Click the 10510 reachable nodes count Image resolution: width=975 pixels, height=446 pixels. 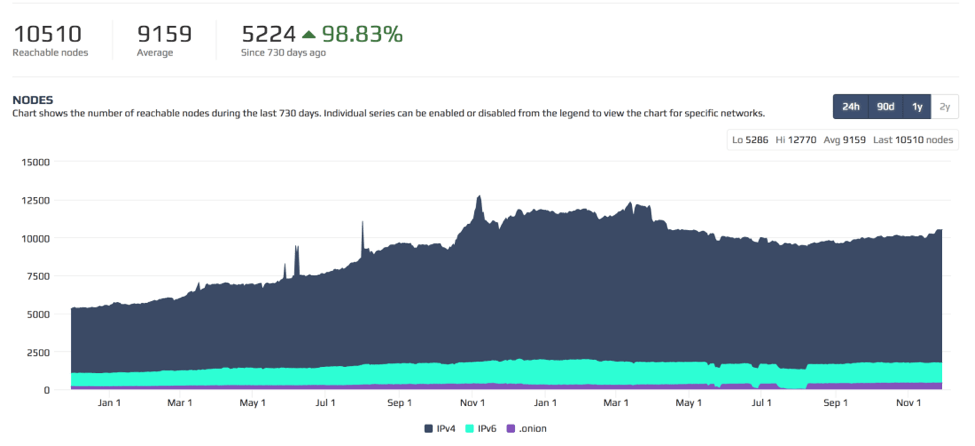47,34
